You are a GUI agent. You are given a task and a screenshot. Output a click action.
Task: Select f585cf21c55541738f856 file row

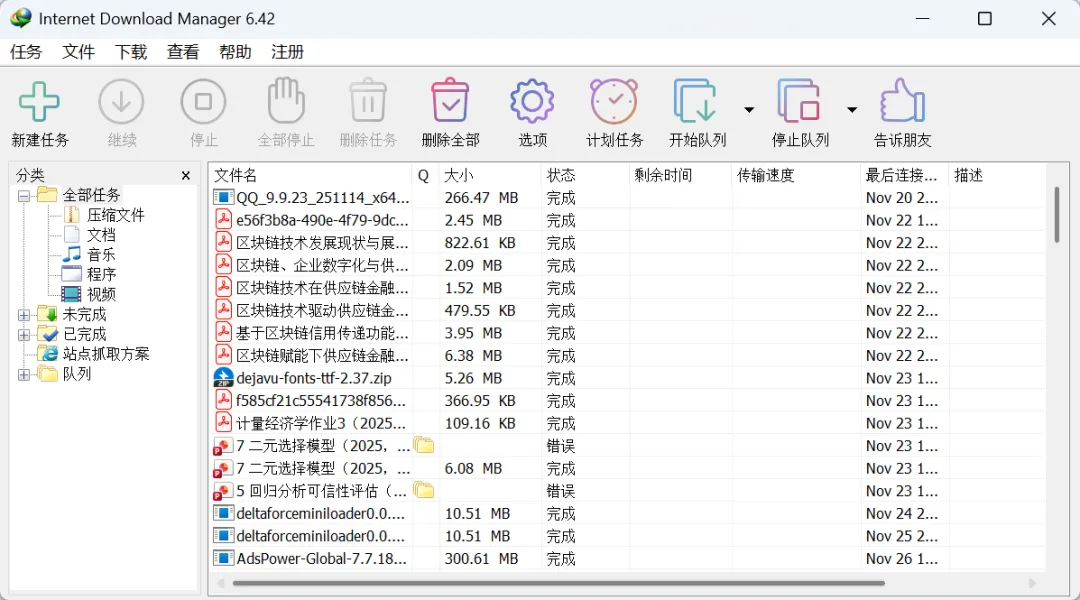(x=627, y=400)
